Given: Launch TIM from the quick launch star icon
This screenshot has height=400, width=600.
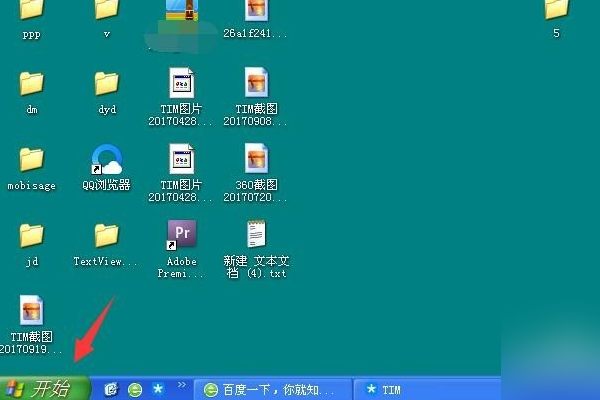Looking at the screenshot, I should coord(158,389).
